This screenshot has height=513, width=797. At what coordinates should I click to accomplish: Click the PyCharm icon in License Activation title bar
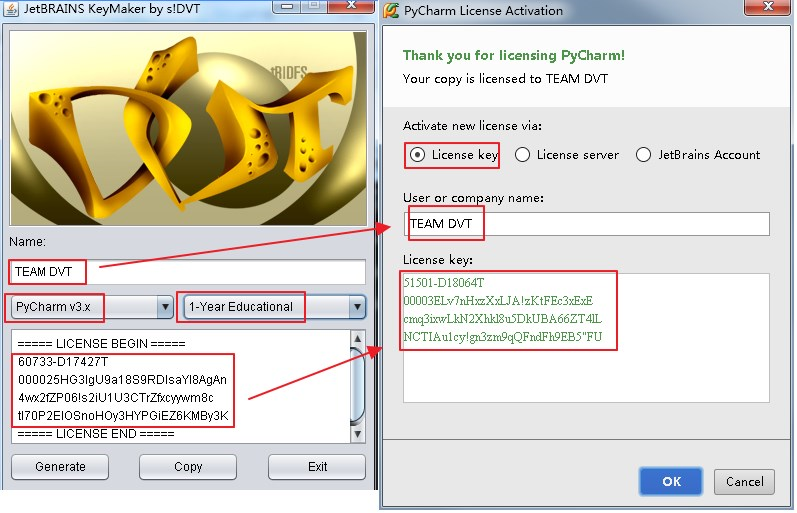(390, 10)
